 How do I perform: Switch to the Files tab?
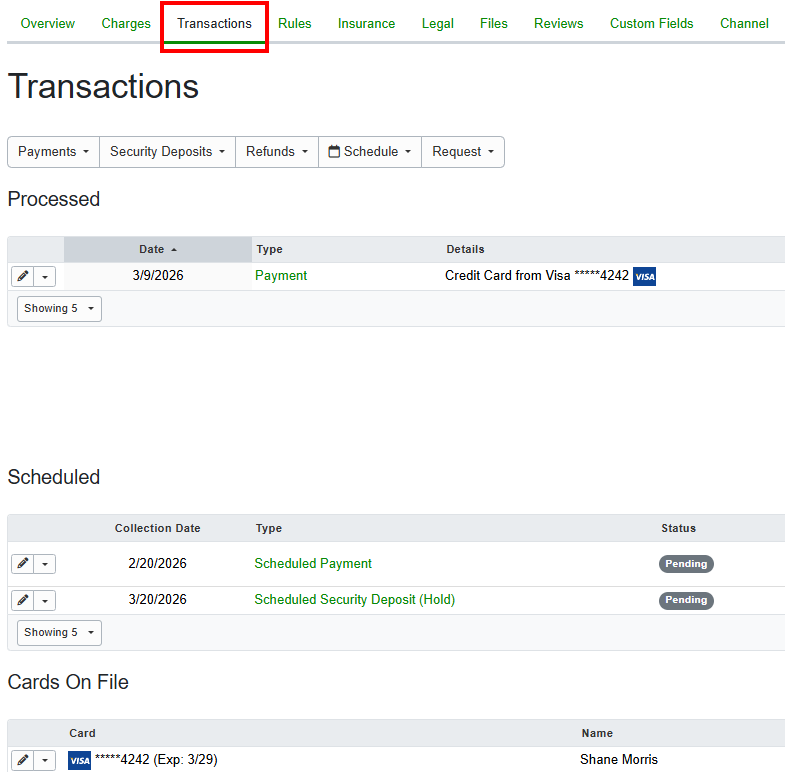click(494, 24)
